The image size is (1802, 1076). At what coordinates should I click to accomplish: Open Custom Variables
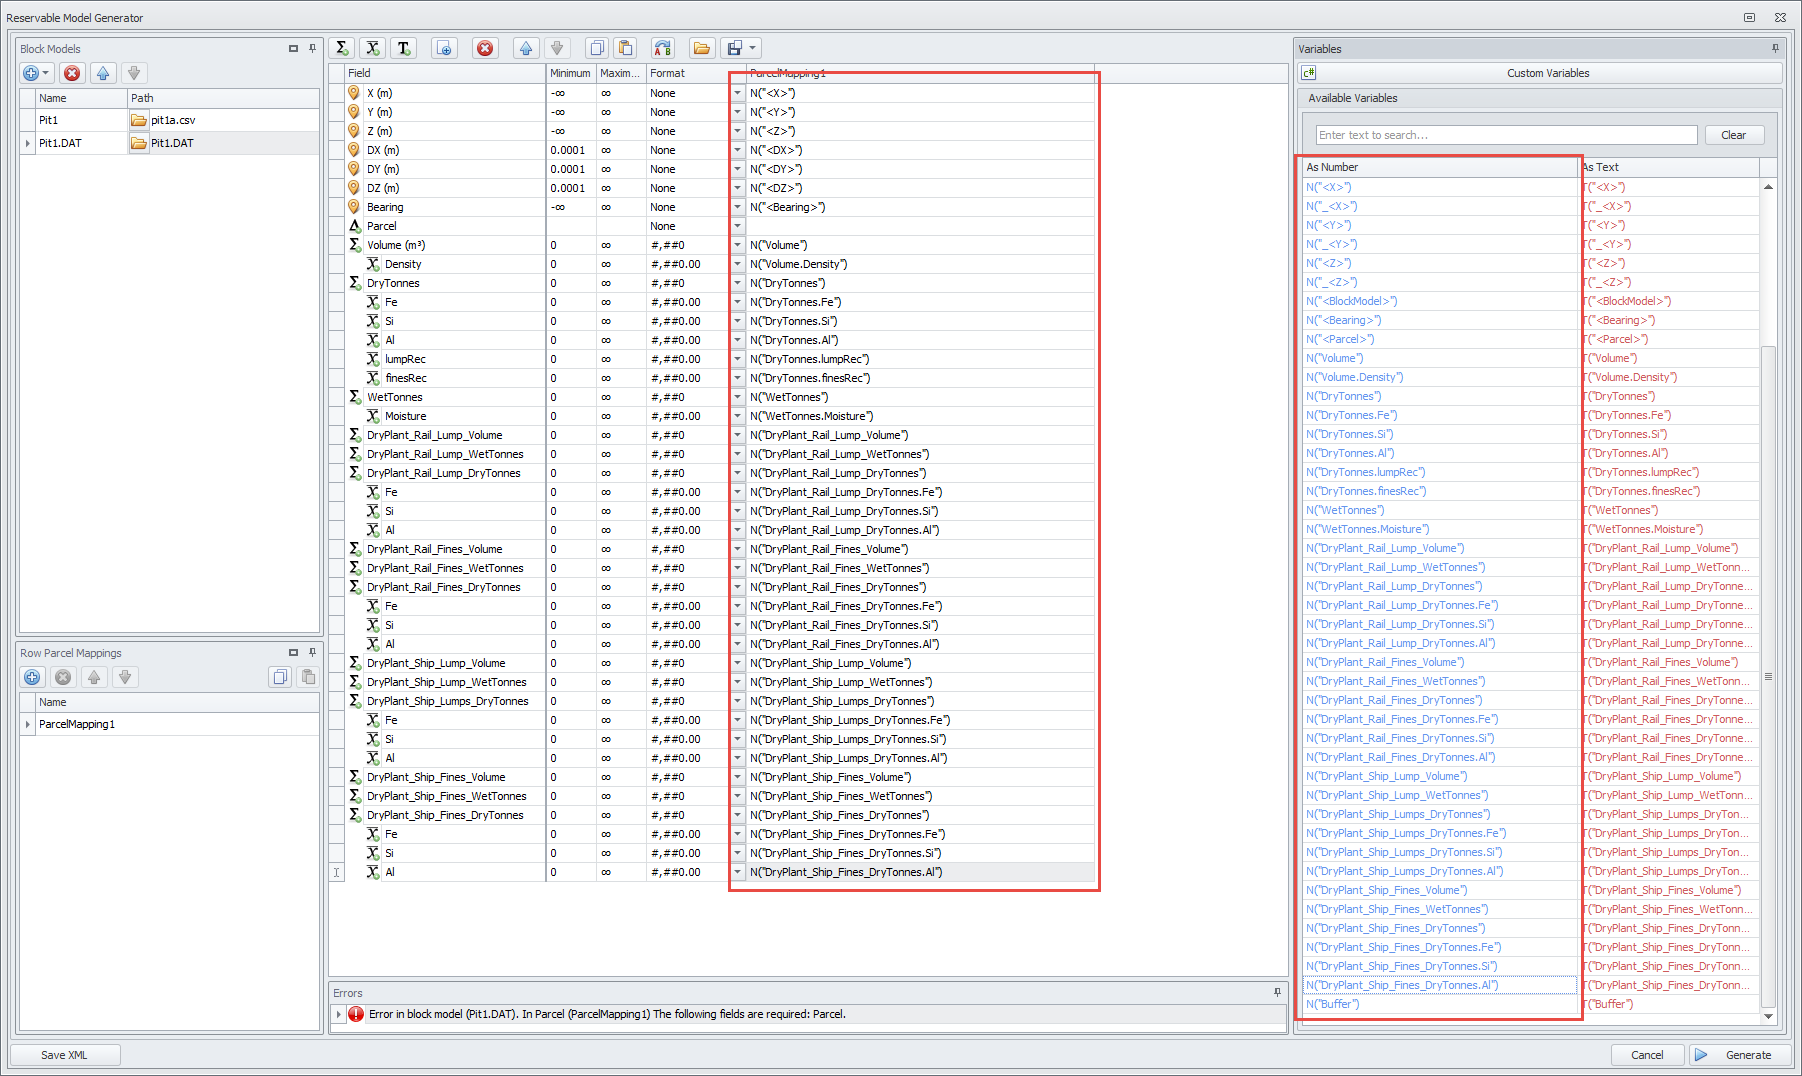coord(1547,73)
